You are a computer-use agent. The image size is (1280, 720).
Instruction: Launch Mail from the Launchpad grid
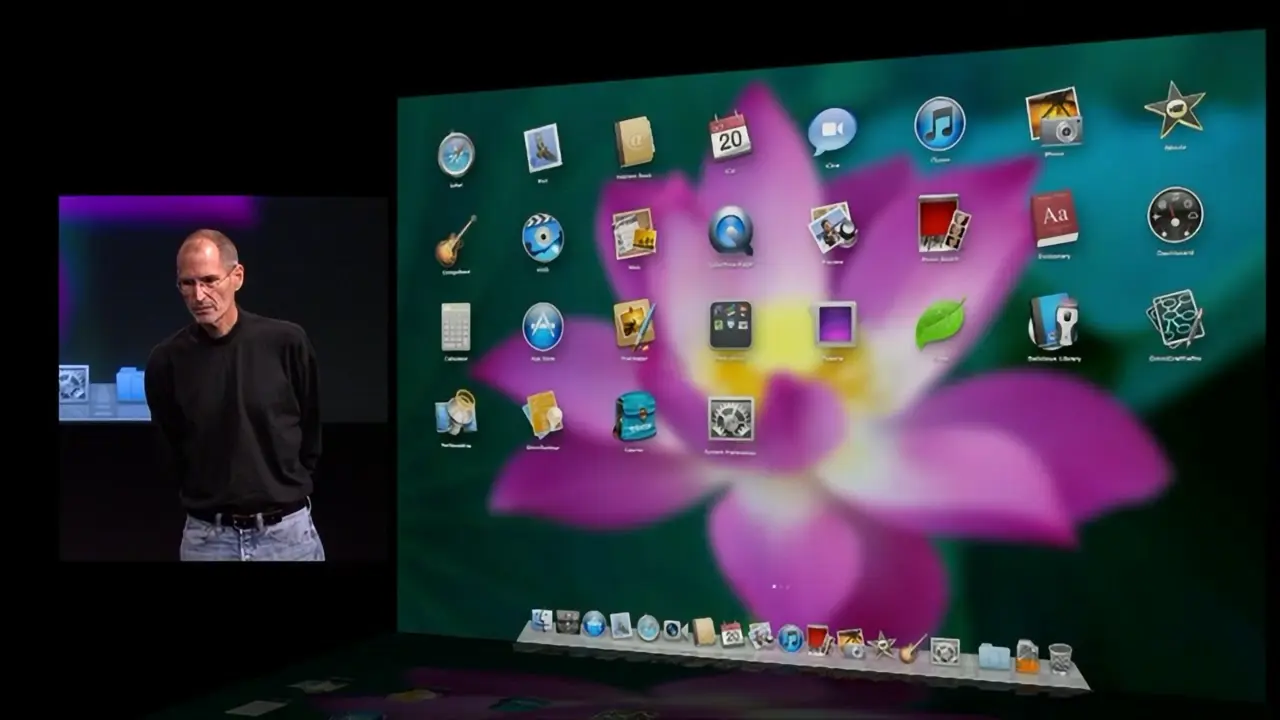pos(542,148)
